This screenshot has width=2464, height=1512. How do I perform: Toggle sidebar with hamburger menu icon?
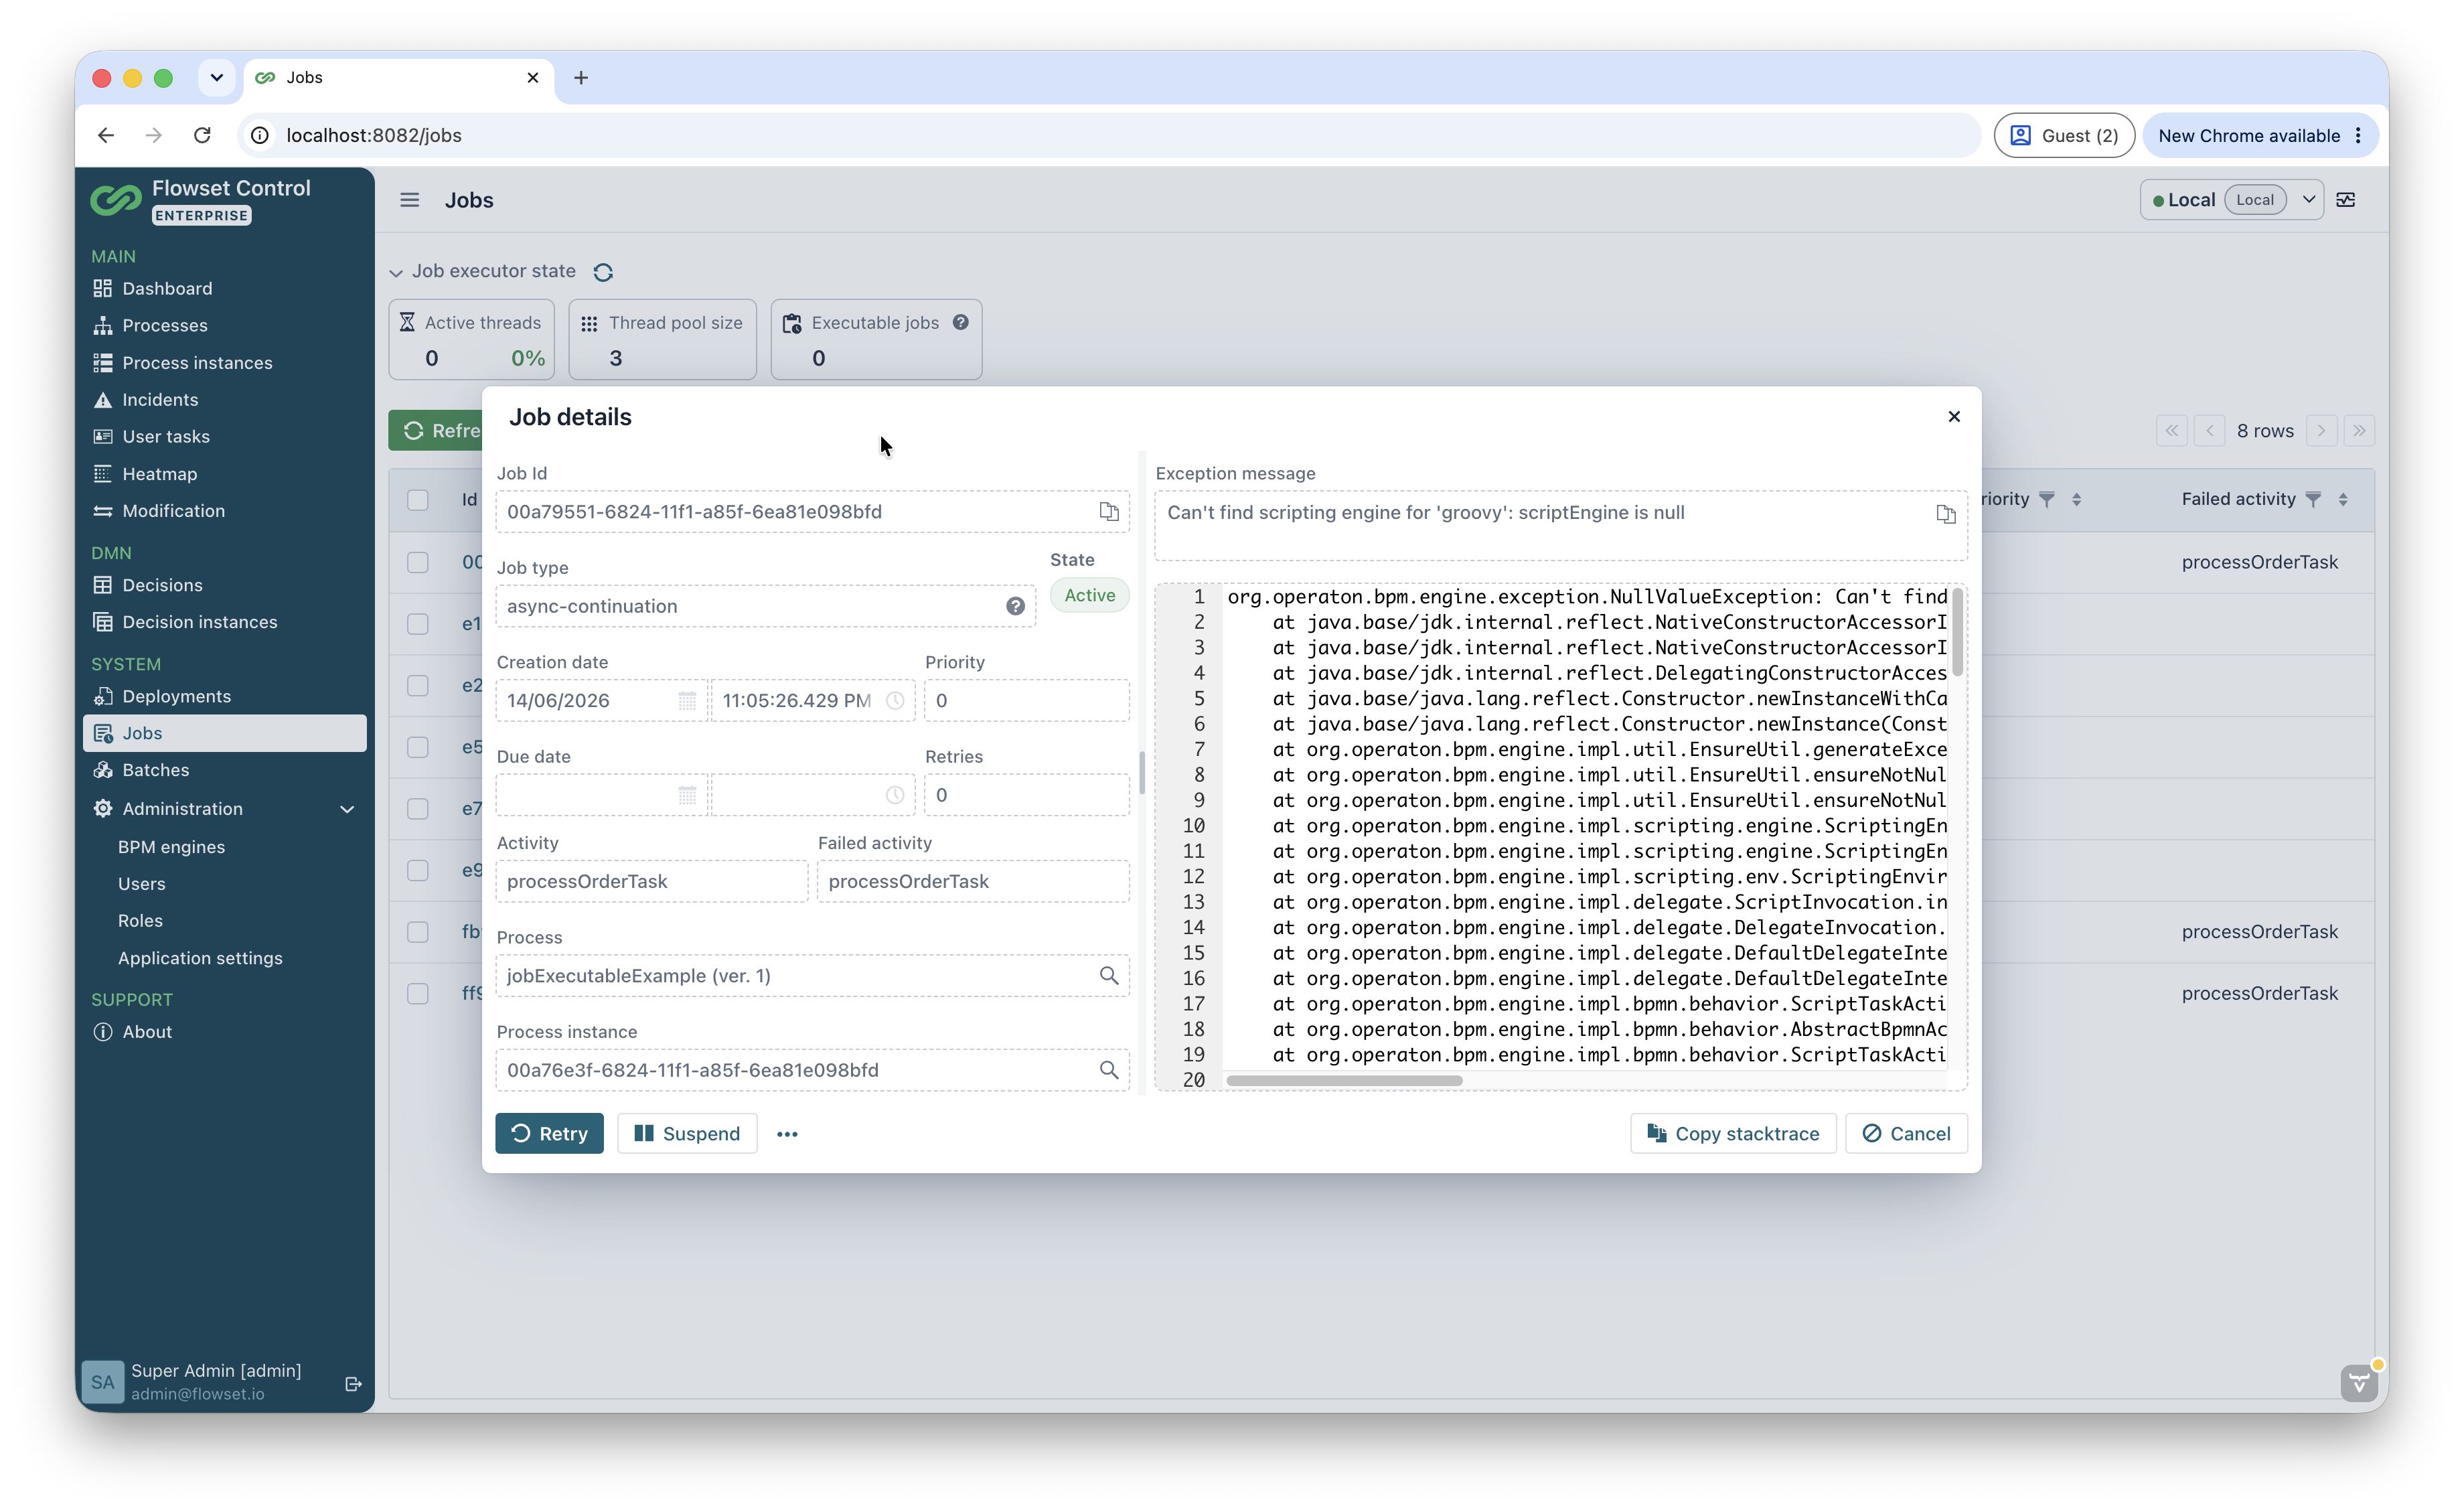coord(410,200)
